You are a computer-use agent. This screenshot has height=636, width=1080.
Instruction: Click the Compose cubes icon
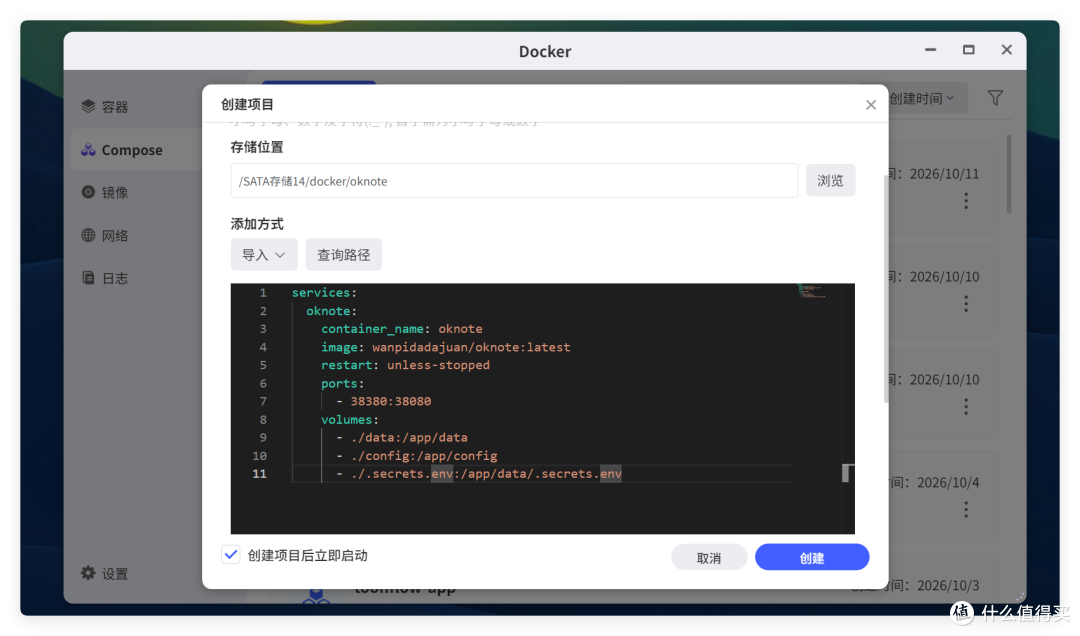tap(88, 150)
